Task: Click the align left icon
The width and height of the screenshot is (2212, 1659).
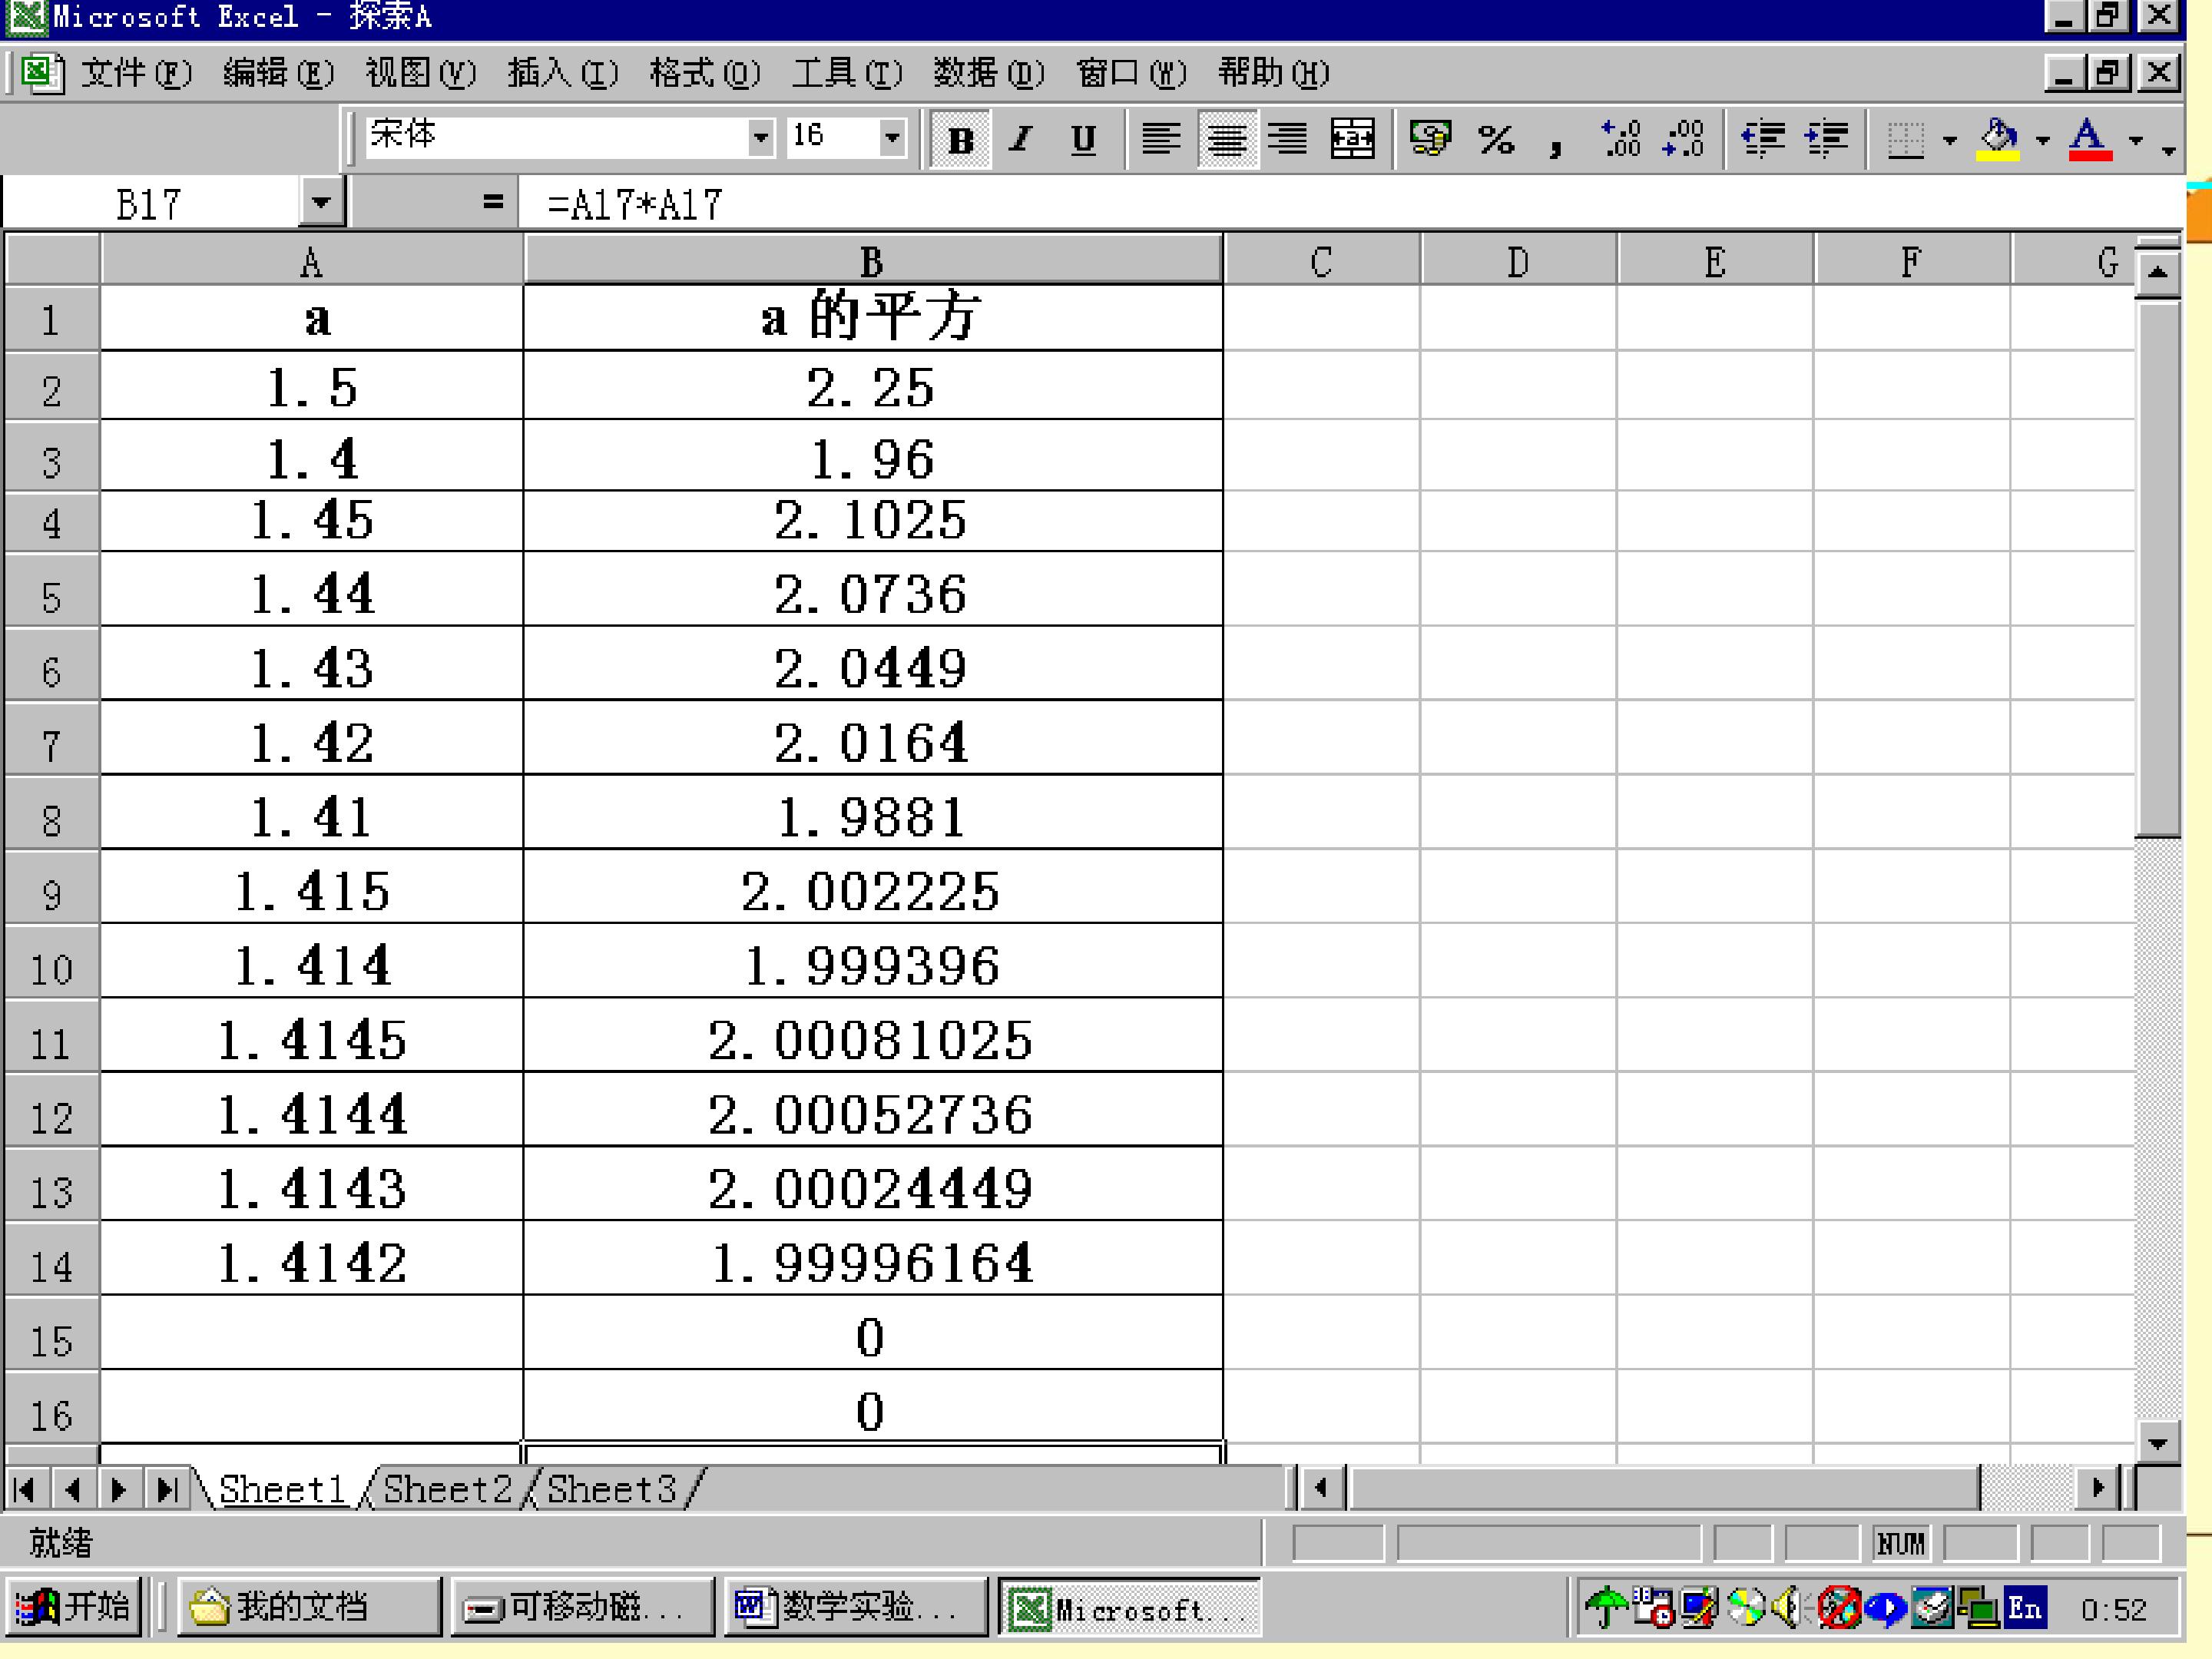Action: point(1161,139)
